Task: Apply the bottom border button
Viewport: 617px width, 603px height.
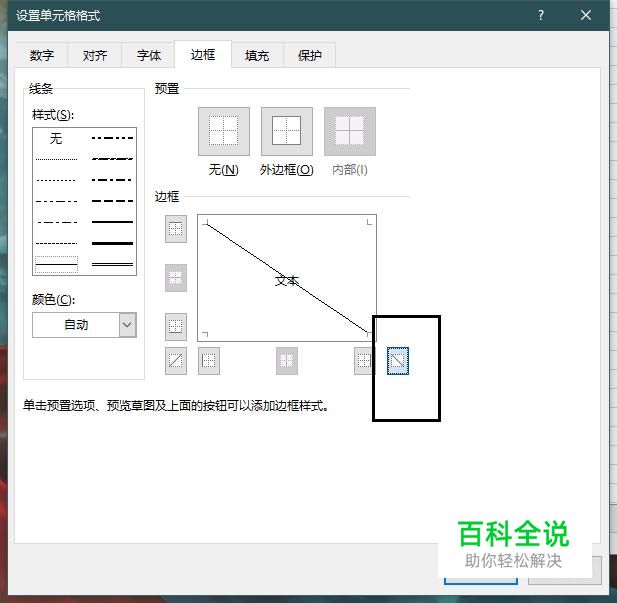Action: [x=175, y=327]
